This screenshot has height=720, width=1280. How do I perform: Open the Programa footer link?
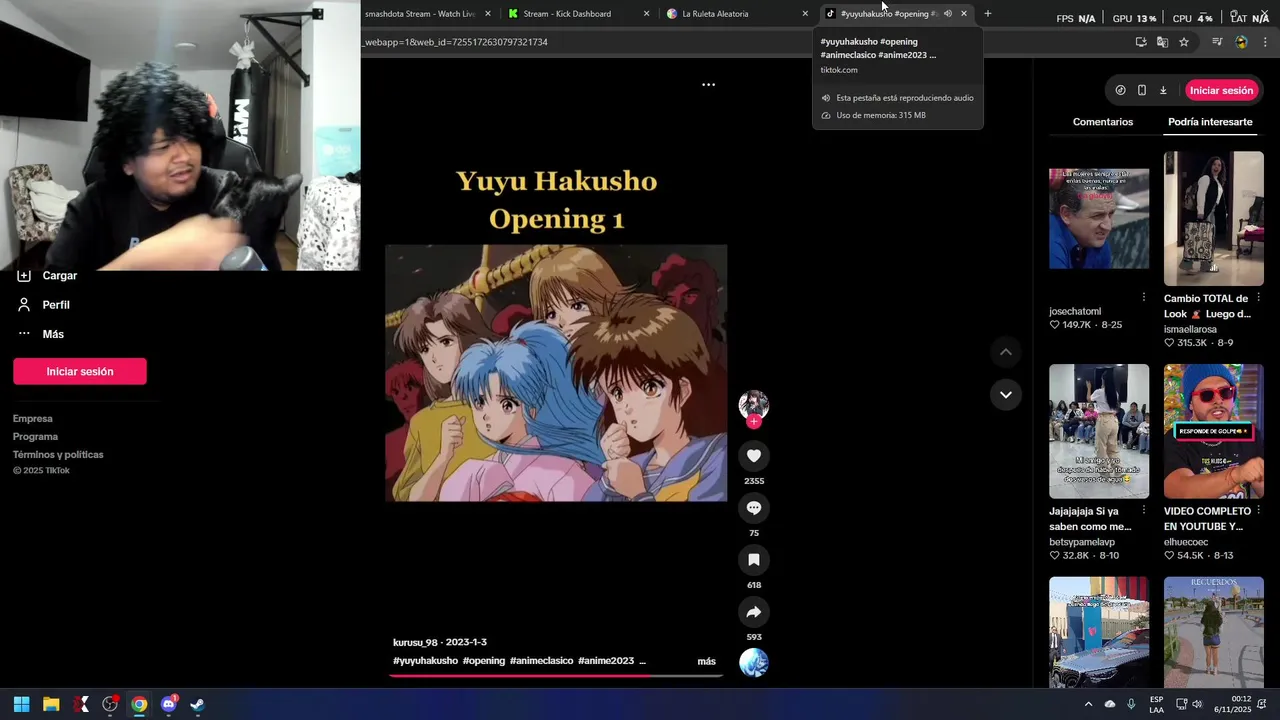pos(35,436)
